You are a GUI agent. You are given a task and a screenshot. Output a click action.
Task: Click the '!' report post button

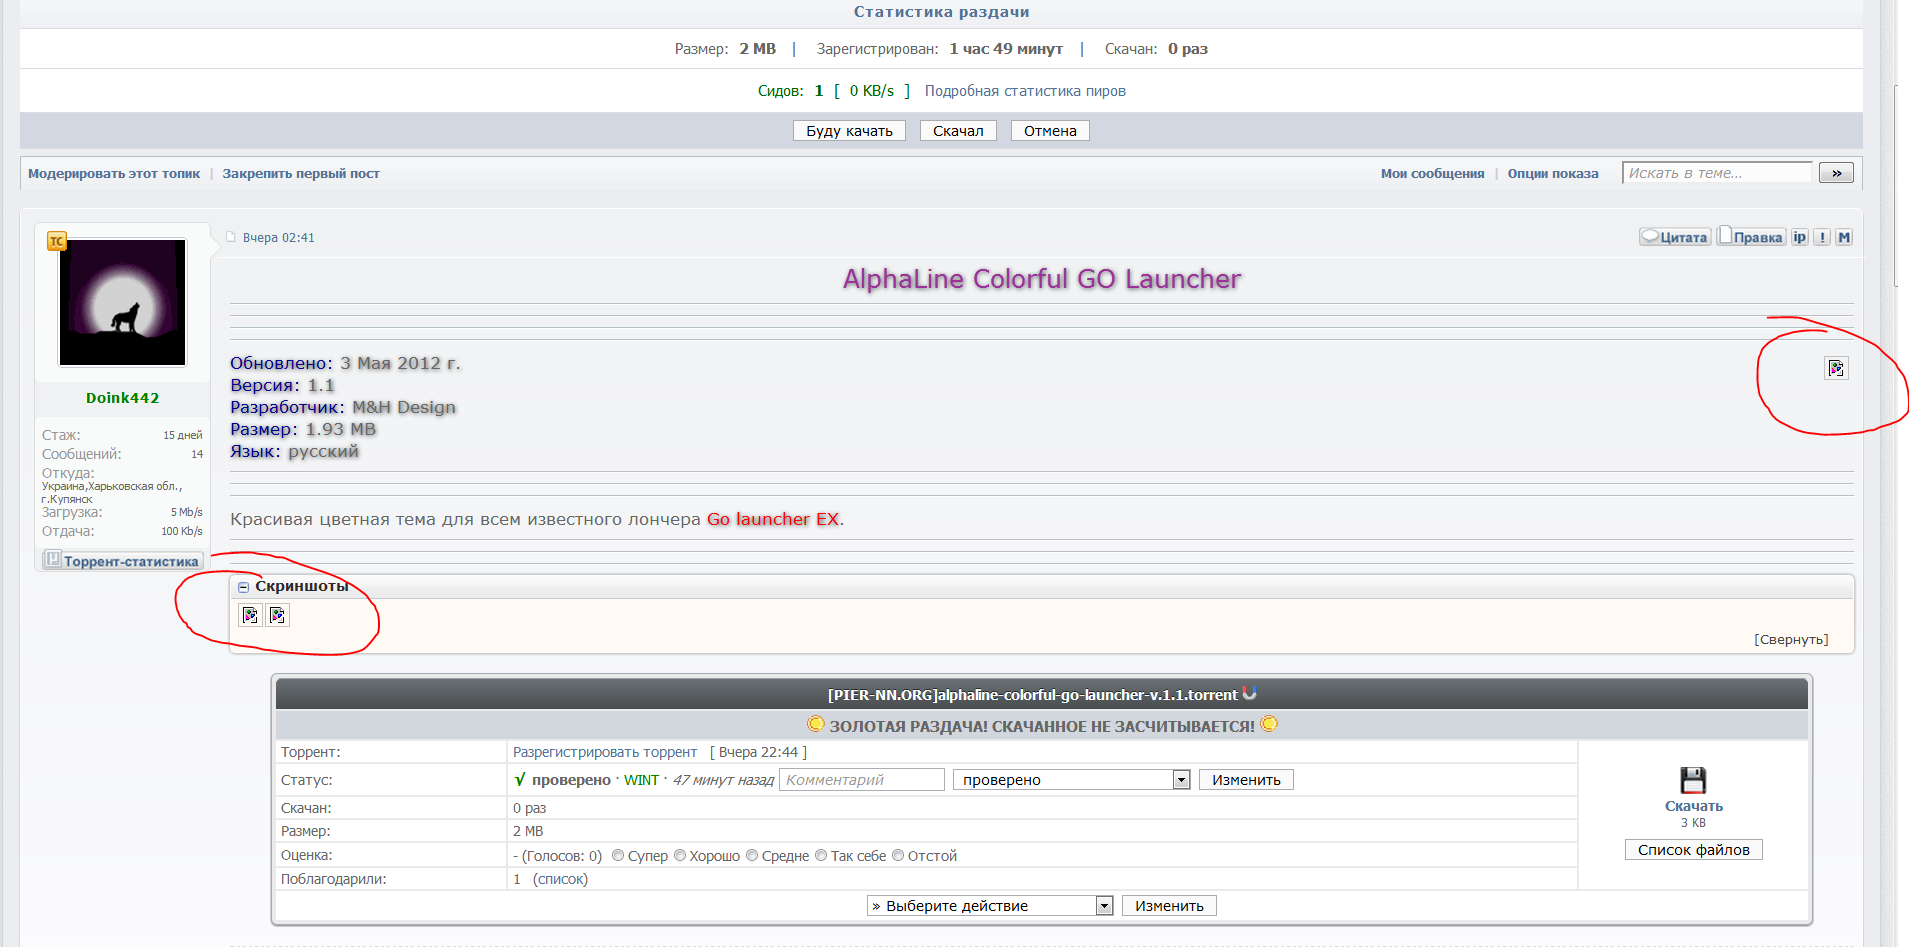[1823, 237]
